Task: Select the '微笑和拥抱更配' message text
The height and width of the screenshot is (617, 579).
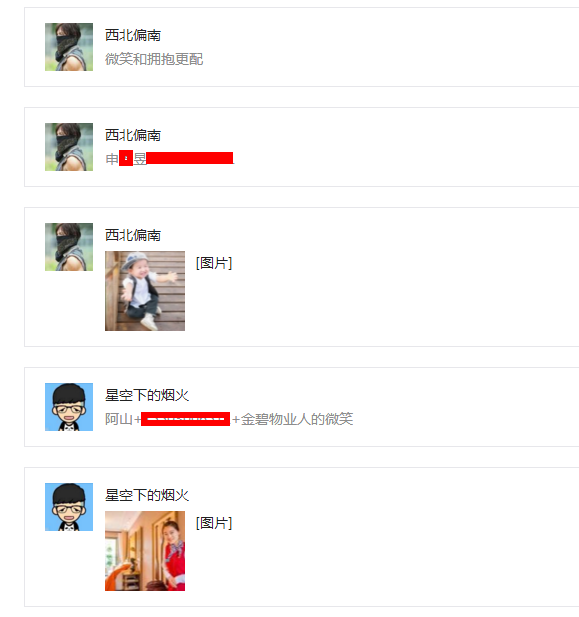Action: point(154,59)
